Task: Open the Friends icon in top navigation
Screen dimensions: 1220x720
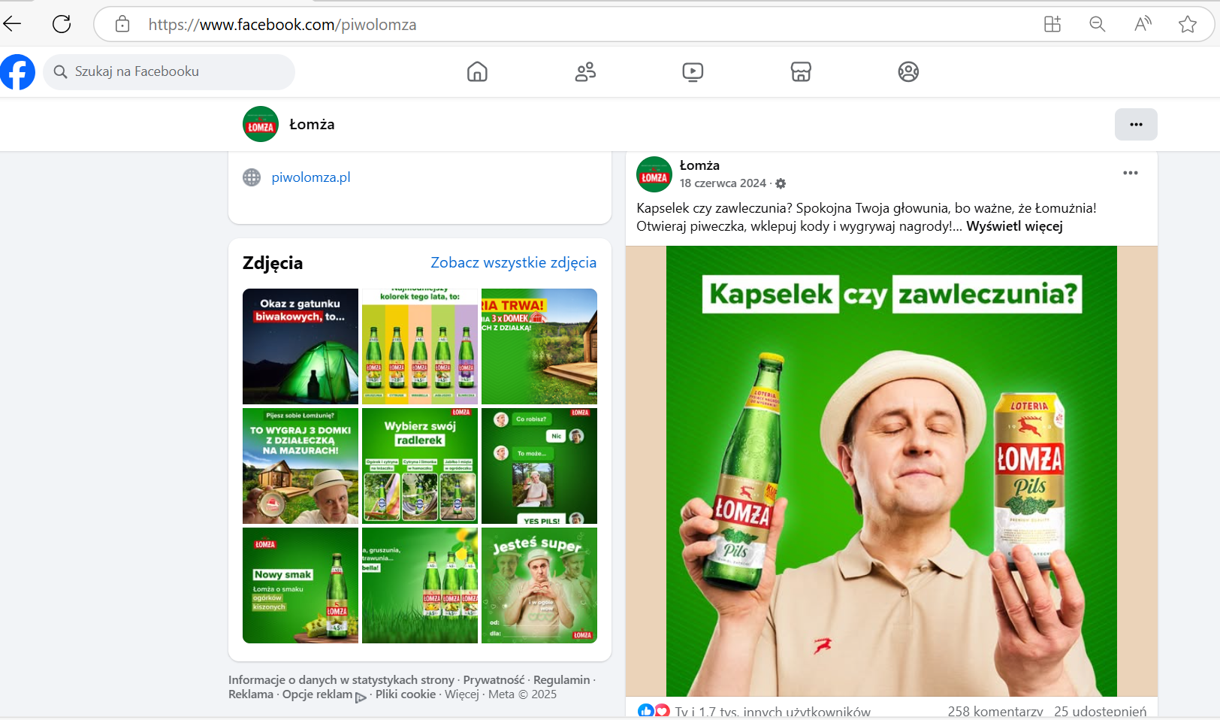Action: [585, 72]
